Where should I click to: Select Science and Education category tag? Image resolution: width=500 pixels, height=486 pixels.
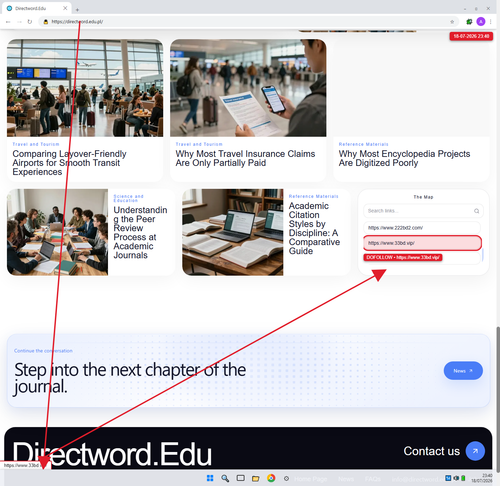click(128, 198)
